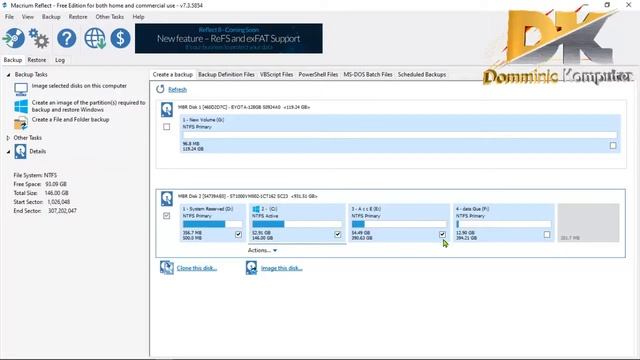Open settings via the gears toolbar icon
This screenshot has height=360, width=640.
click(x=39, y=38)
